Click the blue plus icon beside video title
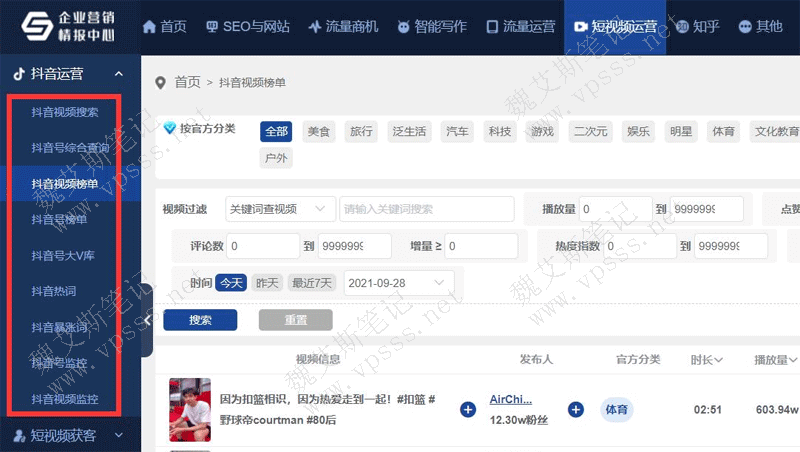Viewport: 800px width, 452px height. (x=468, y=409)
